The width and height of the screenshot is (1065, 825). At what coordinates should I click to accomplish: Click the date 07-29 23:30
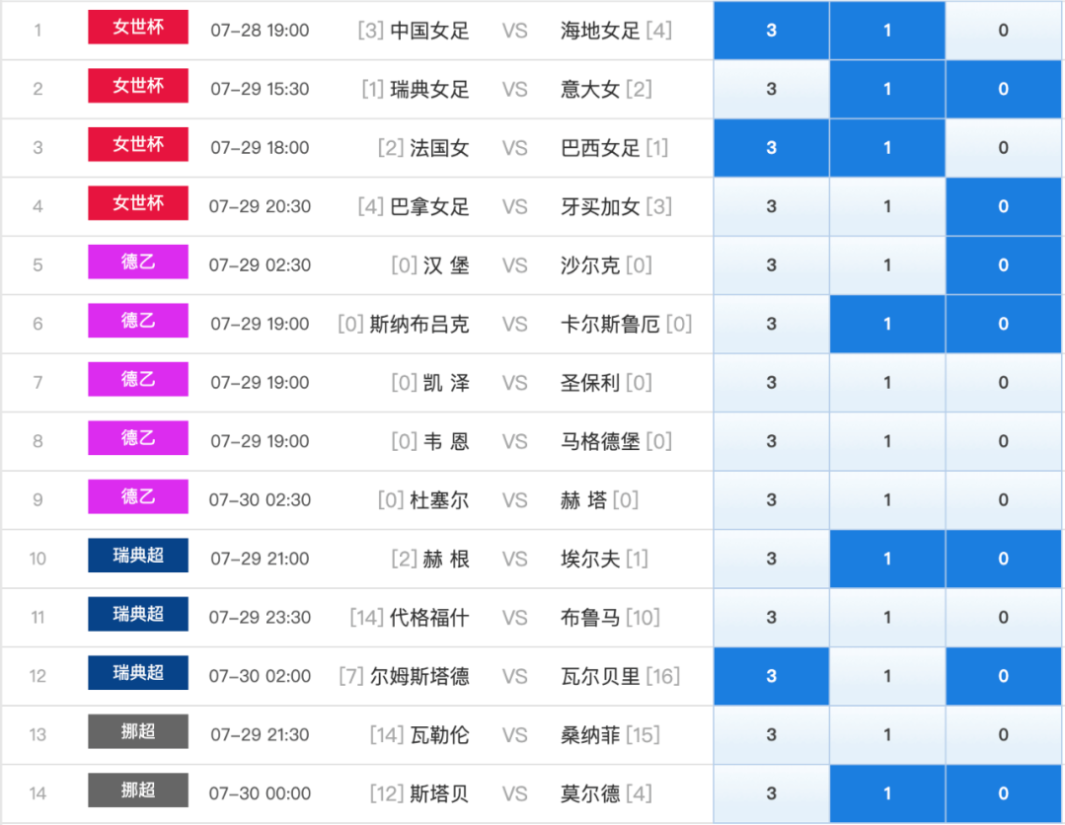tap(259, 618)
